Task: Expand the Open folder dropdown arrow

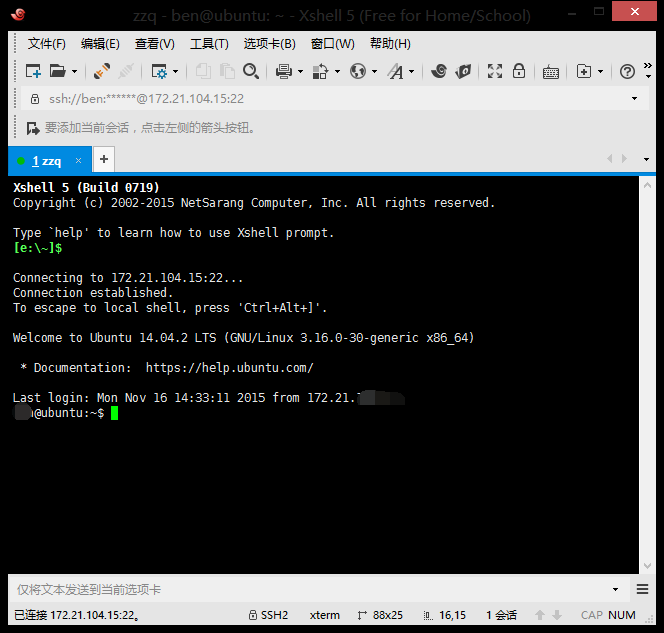Action: coord(74,72)
